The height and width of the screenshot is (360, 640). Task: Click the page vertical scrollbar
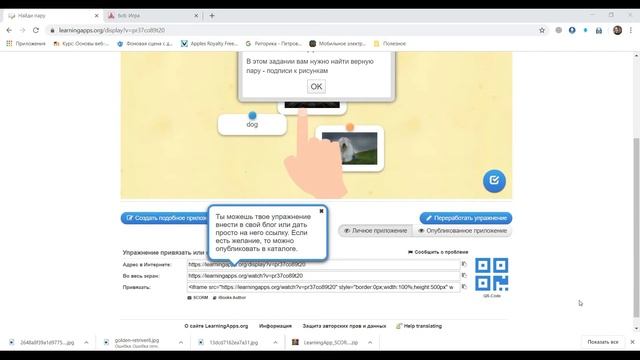(636, 228)
